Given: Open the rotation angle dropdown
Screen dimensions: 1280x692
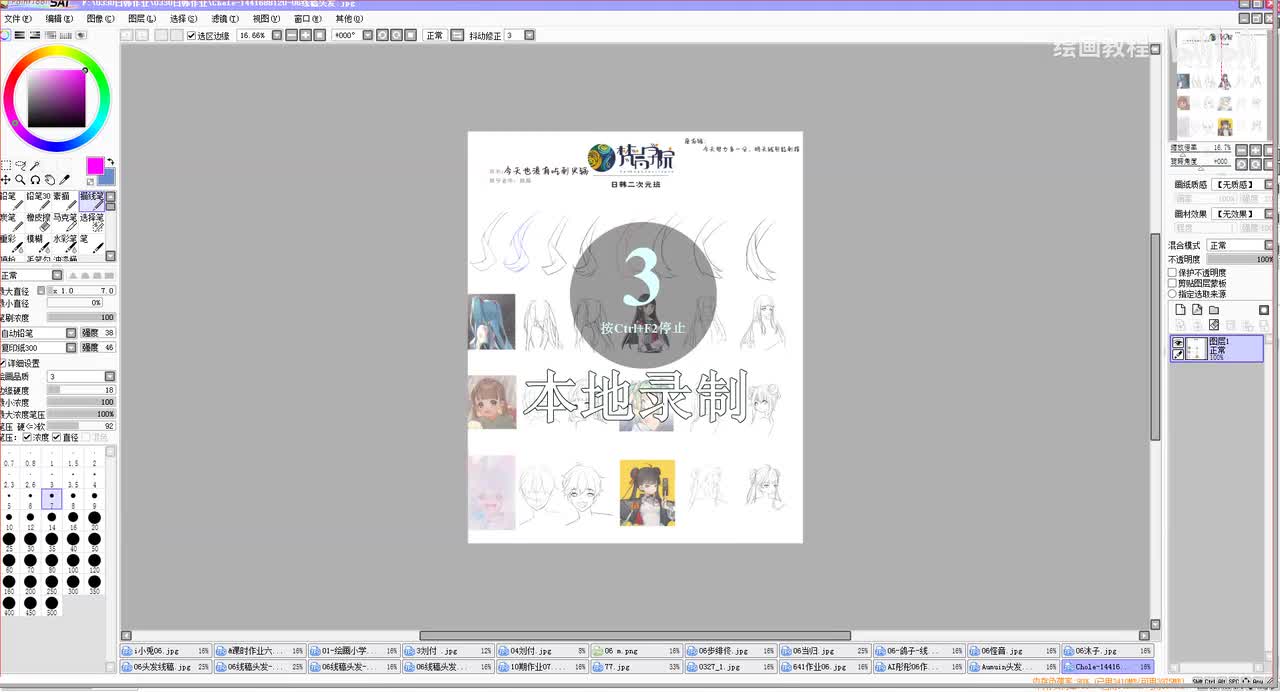Looking at the screenshot, I should click(x=368, y=35).
